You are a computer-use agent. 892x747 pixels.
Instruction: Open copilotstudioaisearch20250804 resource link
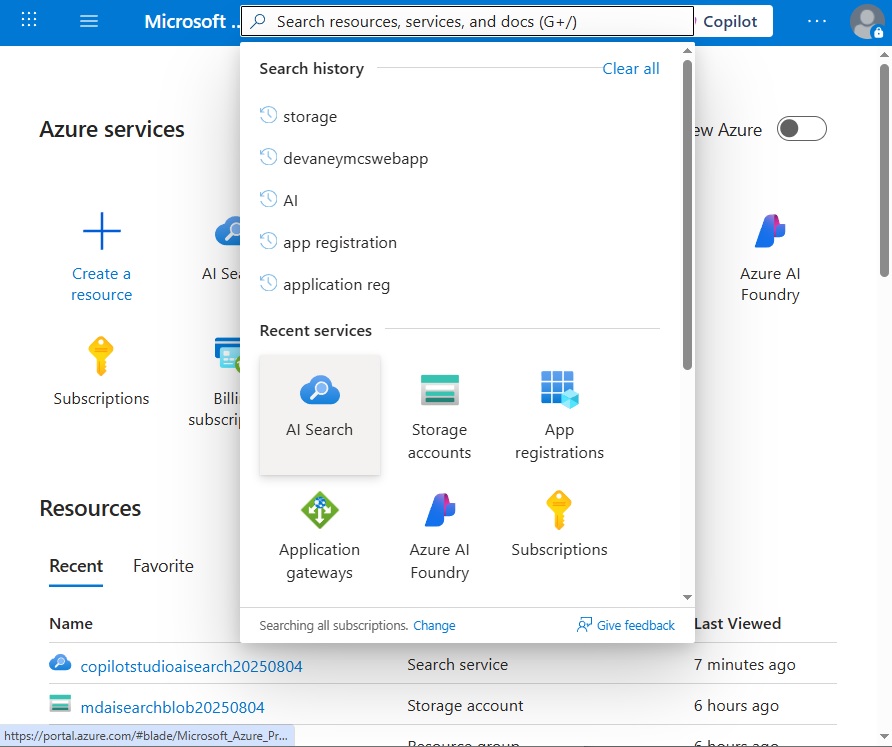[192, 666]
